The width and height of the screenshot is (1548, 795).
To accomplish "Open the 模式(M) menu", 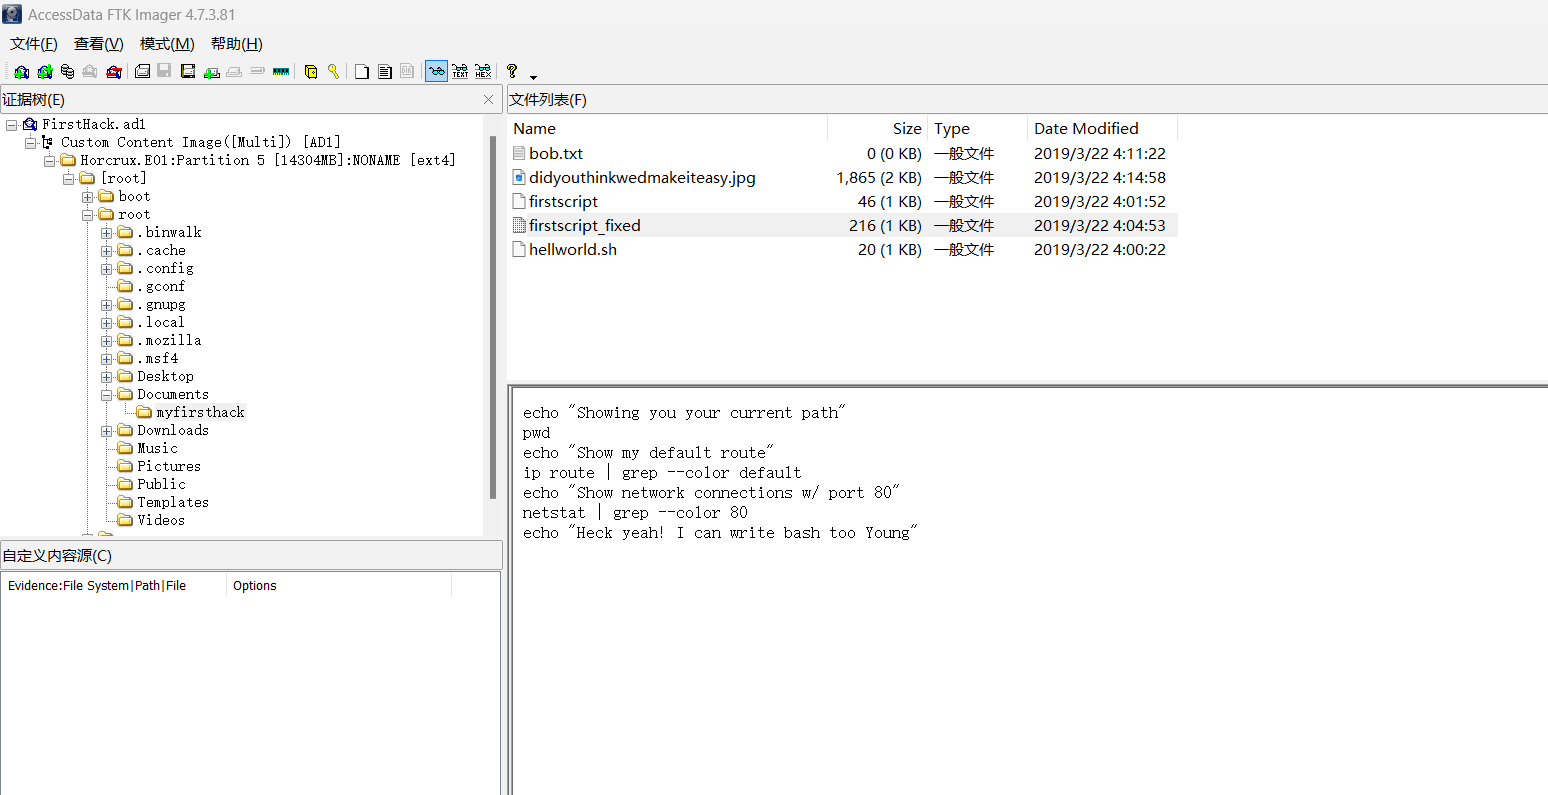I will pos(167,44).
